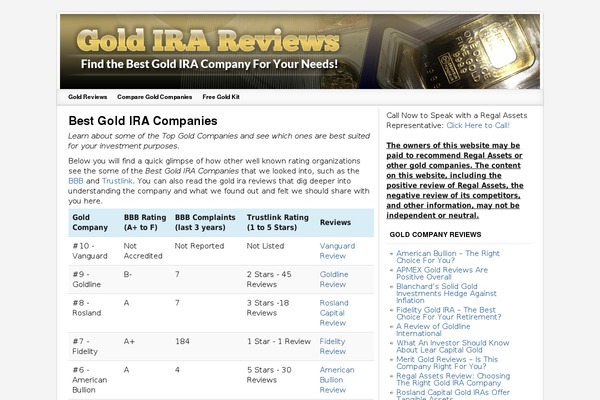Open the Rosland Capital Review link
This screenshot has height=400, width=600.
(x=334, y=313)
